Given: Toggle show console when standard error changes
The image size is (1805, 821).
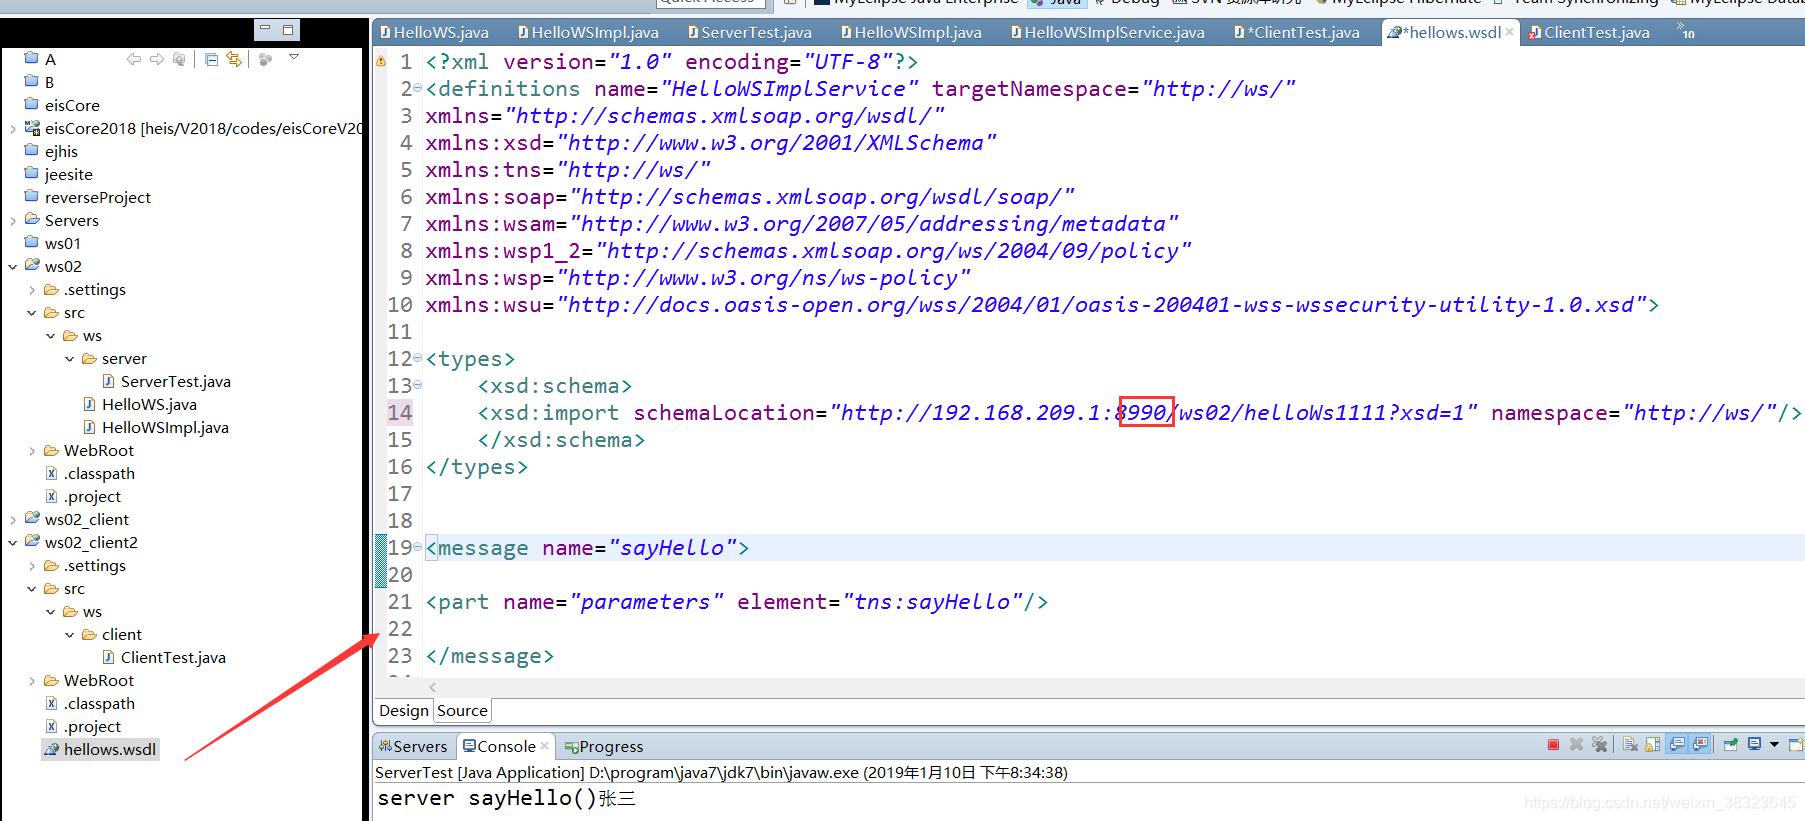Looking at the screenshot, I should point(1700,745).
